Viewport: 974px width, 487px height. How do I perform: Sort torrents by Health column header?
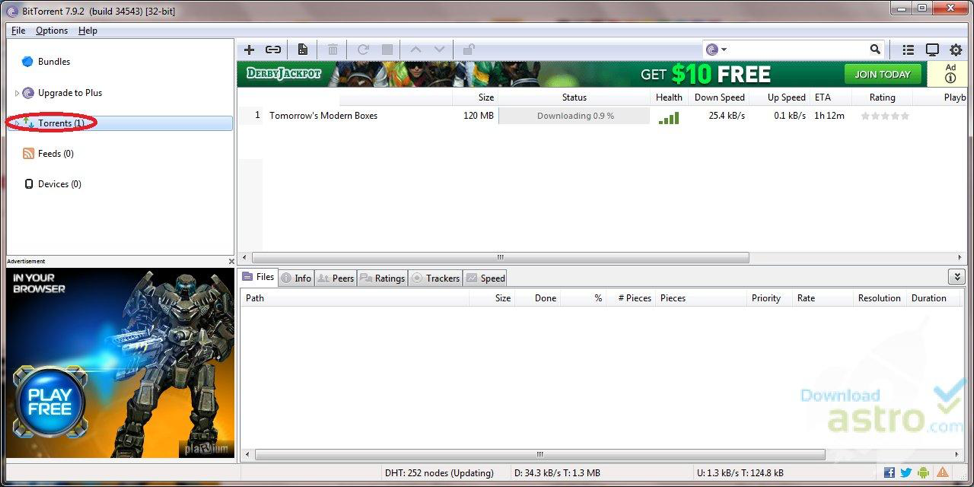[669, 97]
